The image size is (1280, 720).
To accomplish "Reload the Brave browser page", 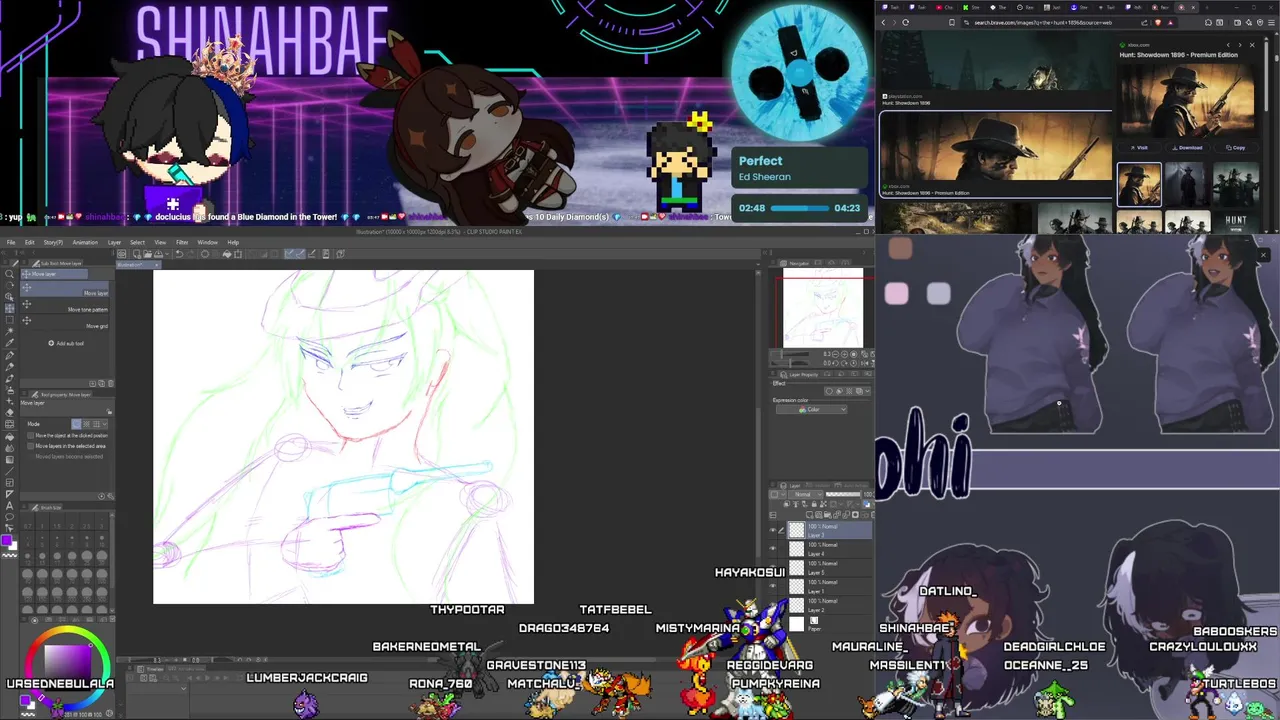I will point(905,22).
